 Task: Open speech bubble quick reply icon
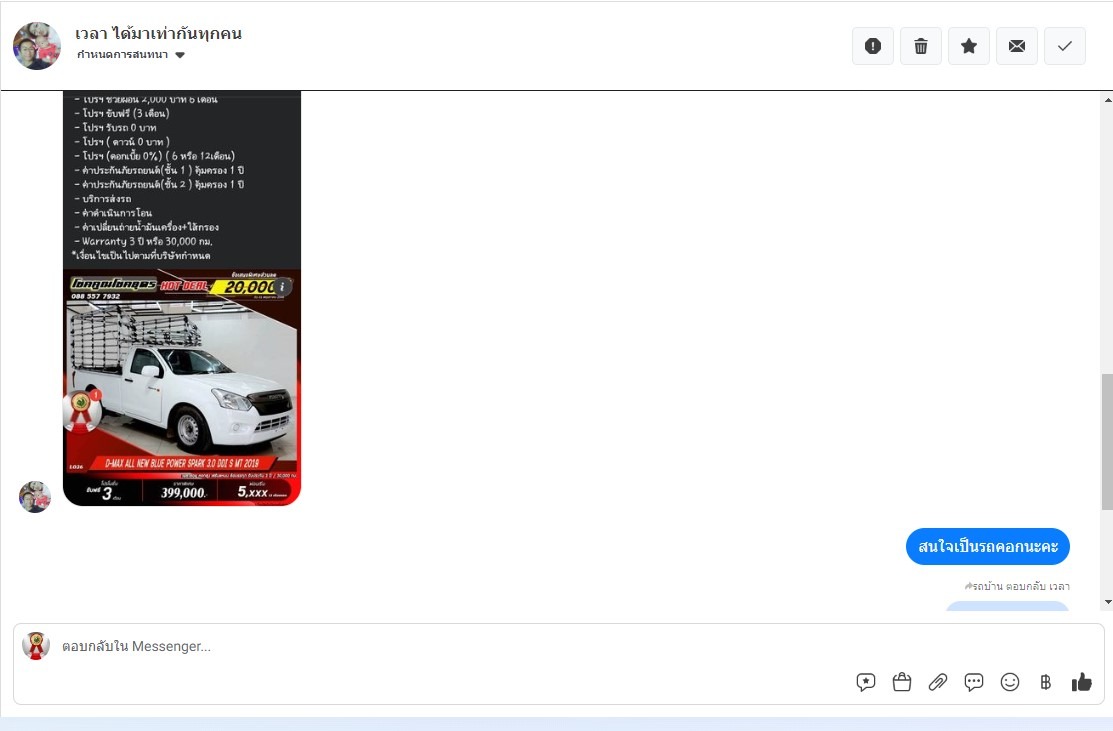974,682
